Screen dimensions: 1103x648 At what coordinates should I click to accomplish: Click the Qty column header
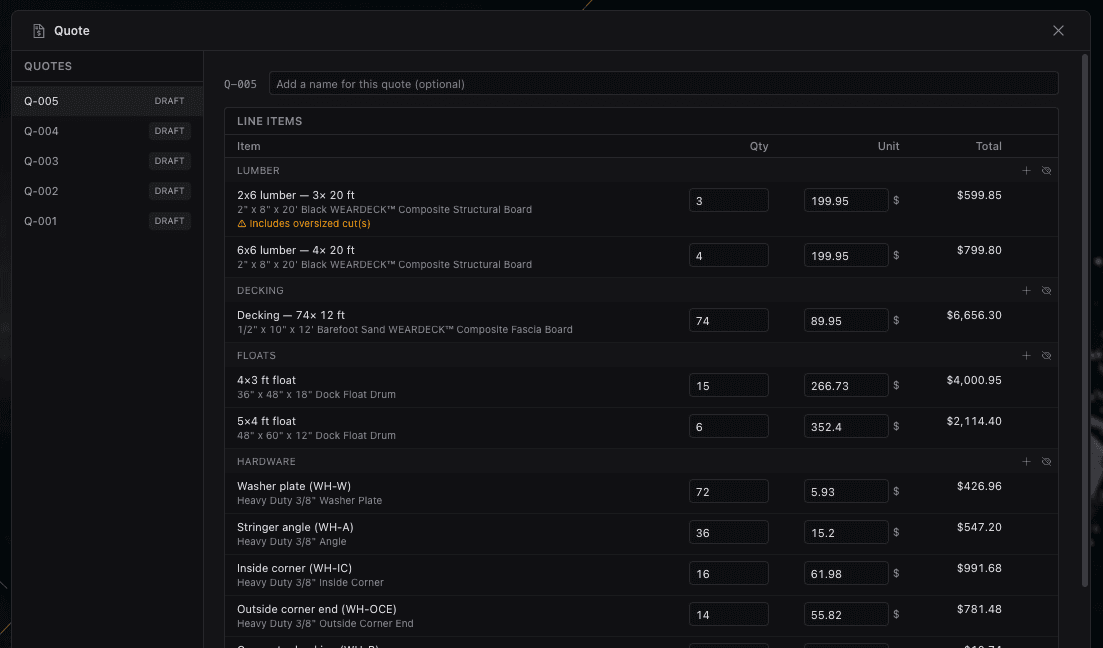click(758, 146)
